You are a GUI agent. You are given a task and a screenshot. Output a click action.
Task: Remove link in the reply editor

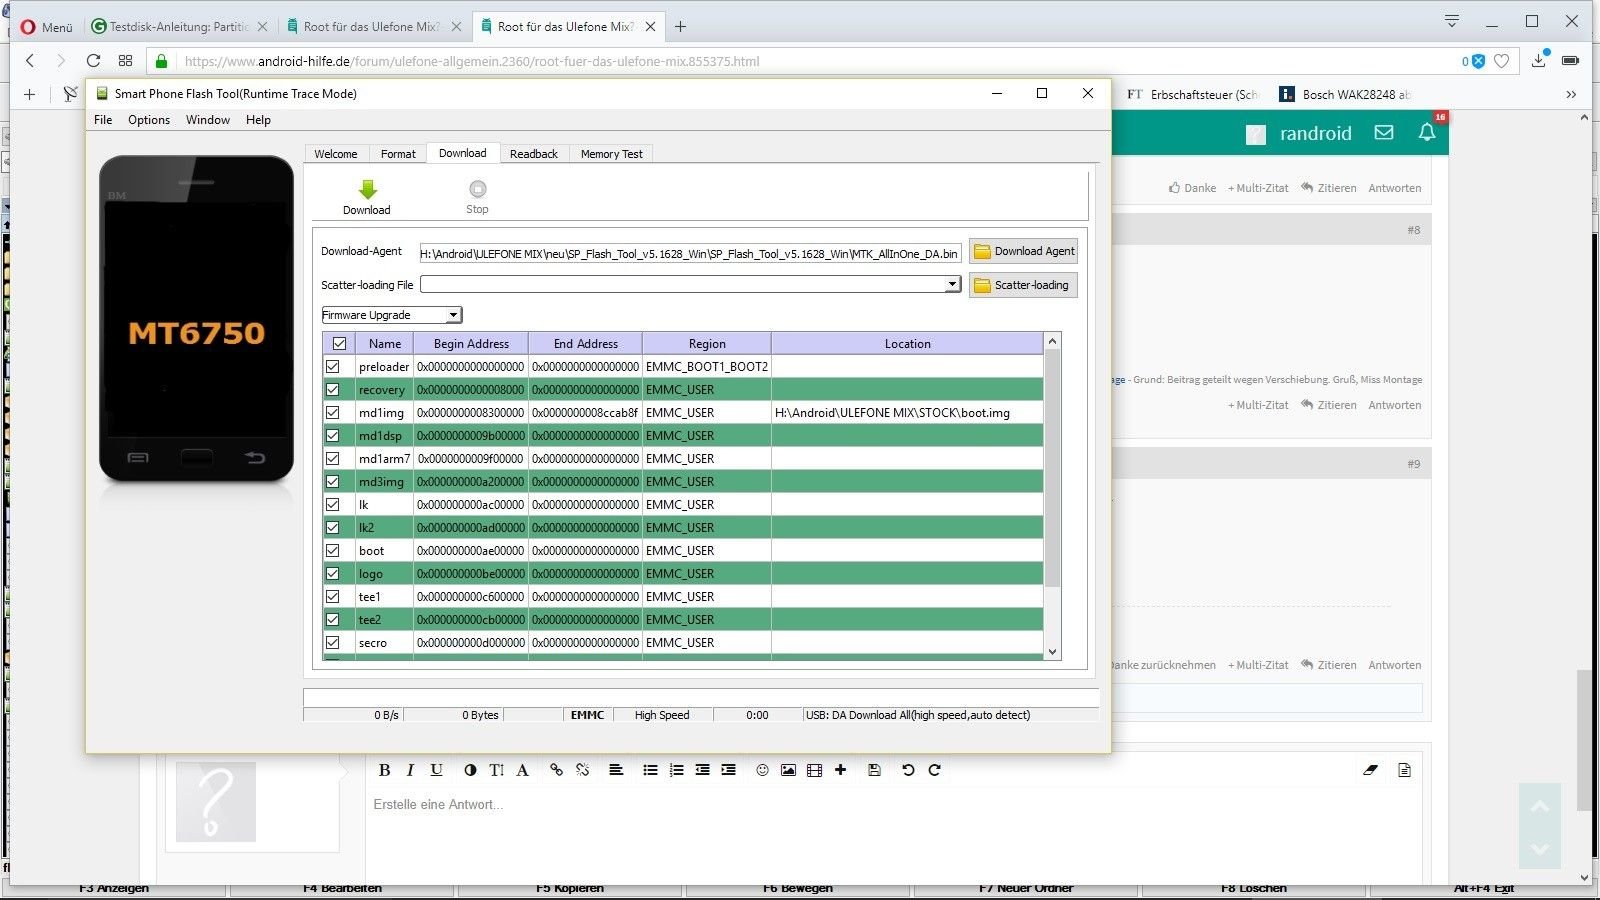pyautogui.click(x=582, y=770)
